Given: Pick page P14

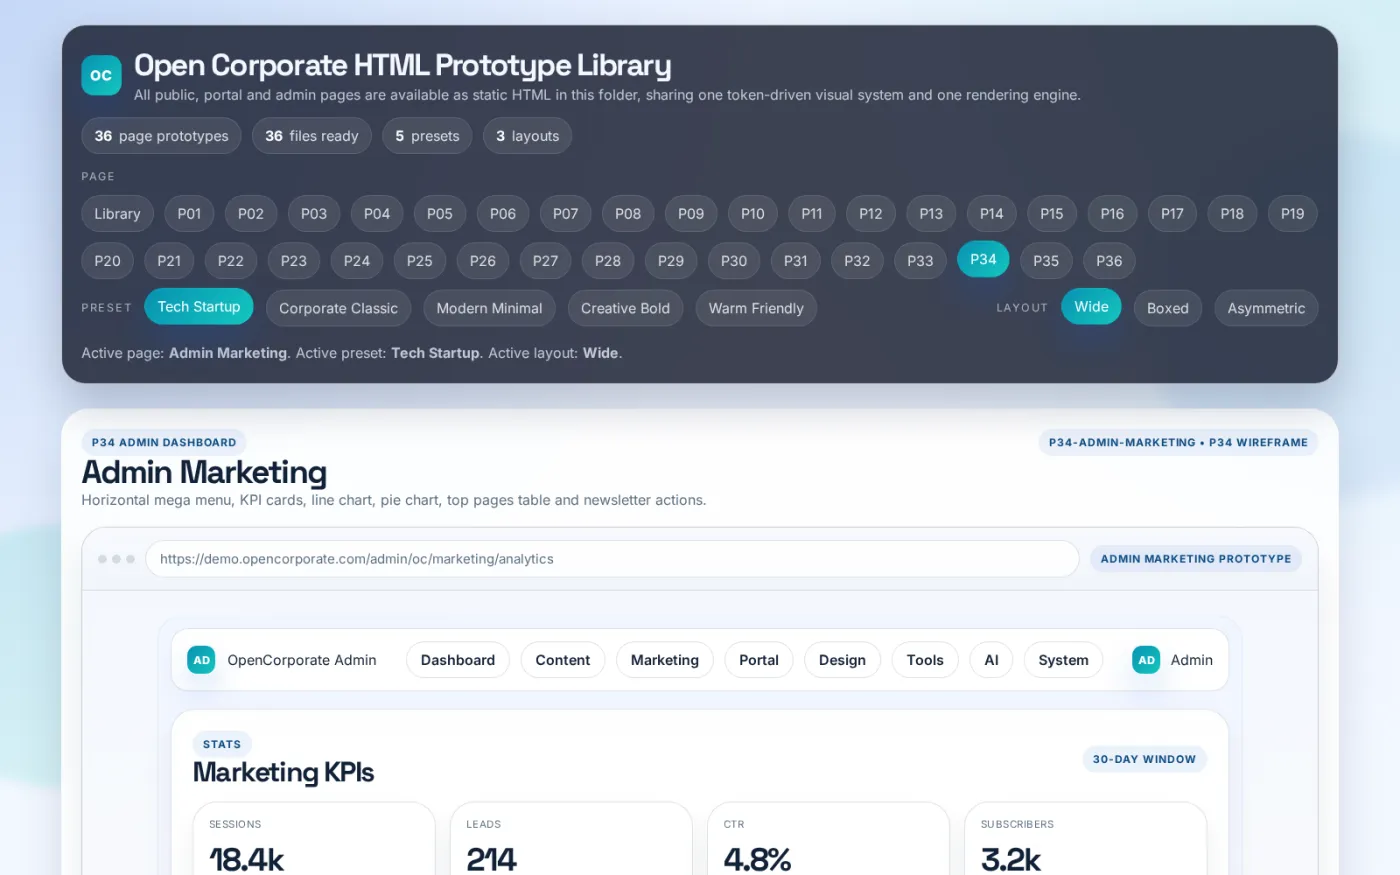Looking at the screenshot, I should [x=992, y=213].
